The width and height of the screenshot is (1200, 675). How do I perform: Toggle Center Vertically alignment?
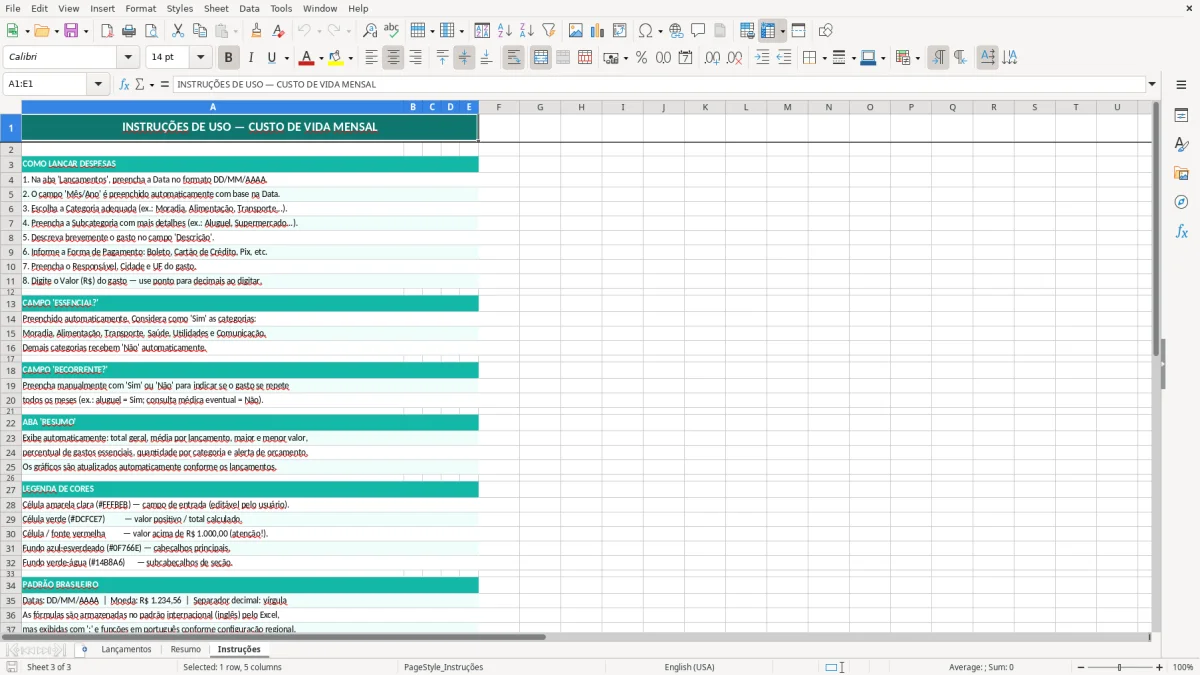(x=464, y=58)
